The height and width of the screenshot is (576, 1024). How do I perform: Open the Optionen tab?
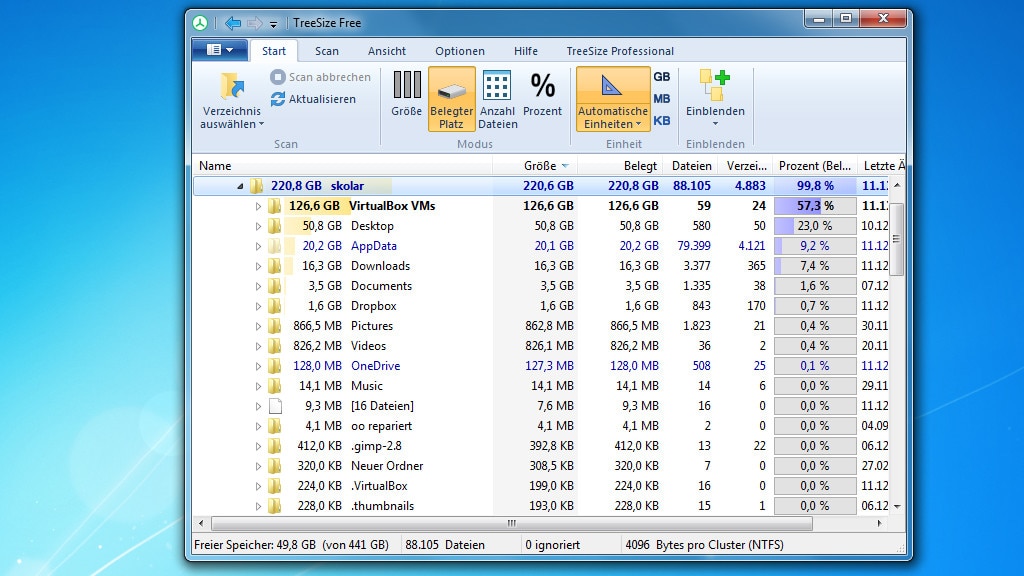459,50
